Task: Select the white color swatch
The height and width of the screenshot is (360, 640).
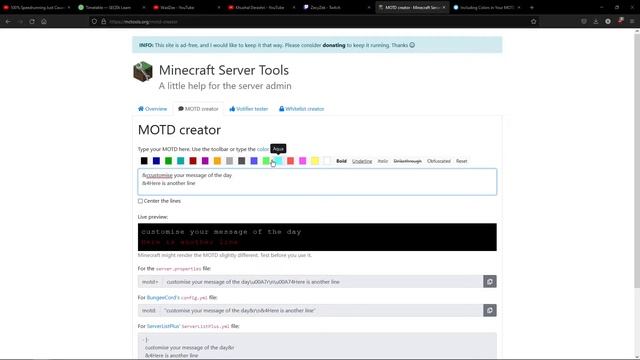Action: pyautogui.click(x=327, y=161)
